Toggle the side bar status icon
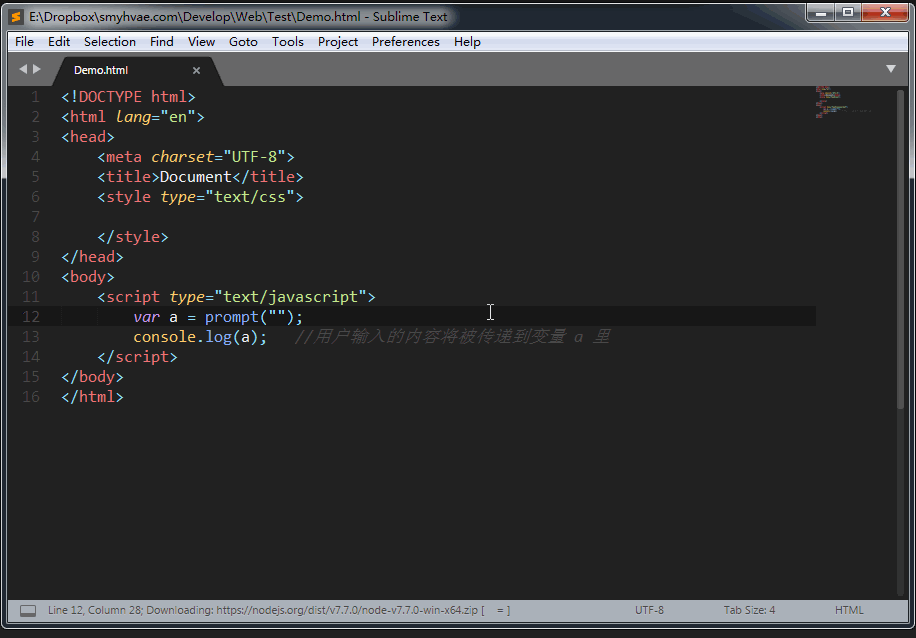916x638 pixels. click(x=28, y=611)
